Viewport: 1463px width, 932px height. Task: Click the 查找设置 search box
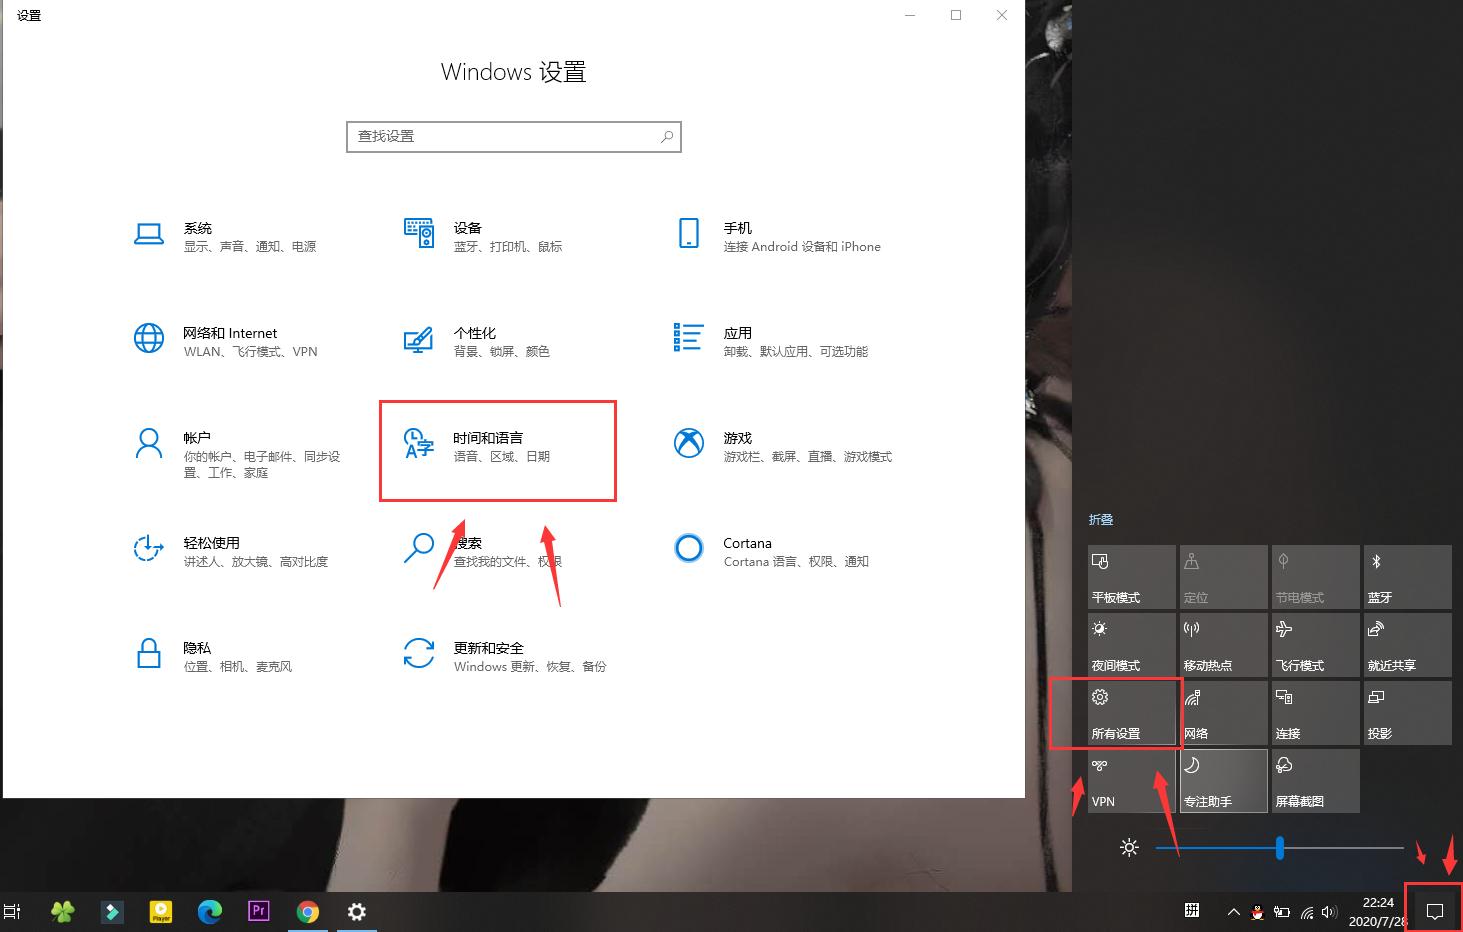click(x=513, y=136)
